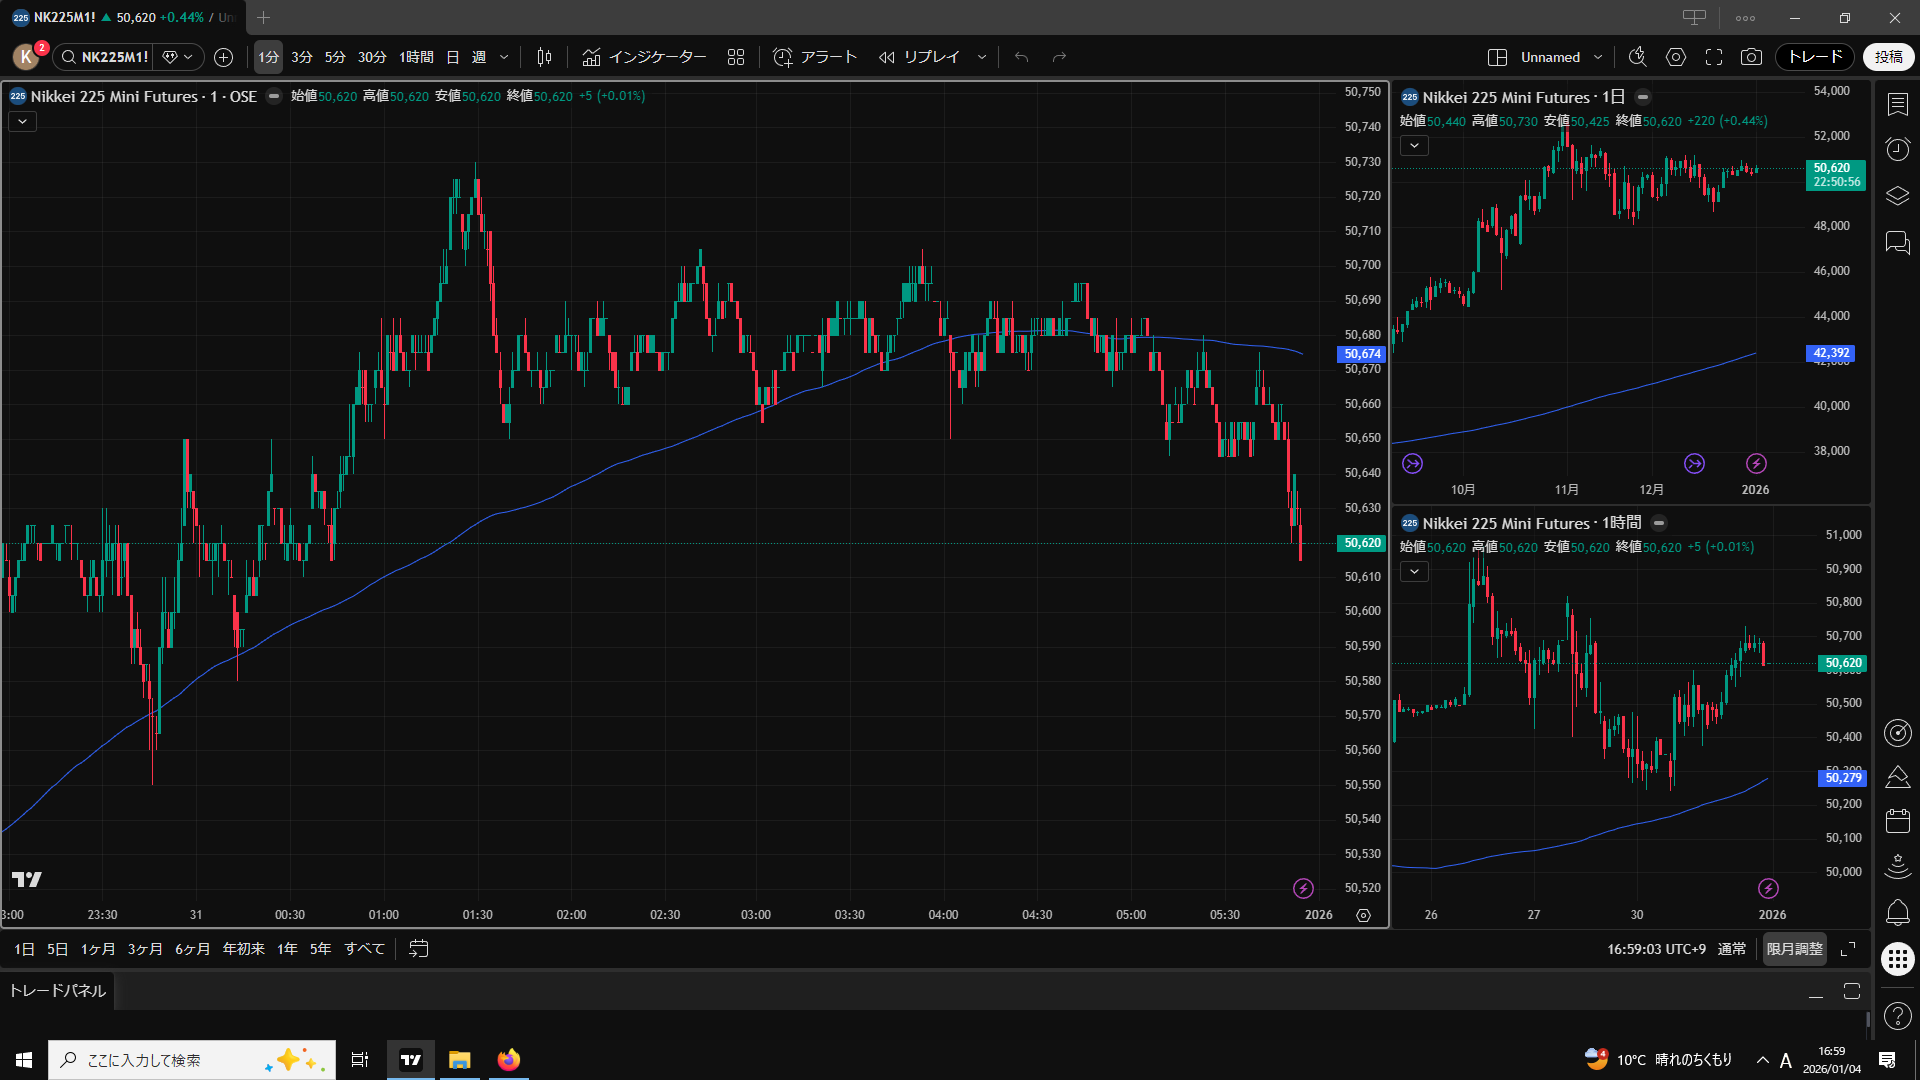Take a chart snapshot with camera icon
This screenshot has height=1080, width=1920.
click(1751, 57)
